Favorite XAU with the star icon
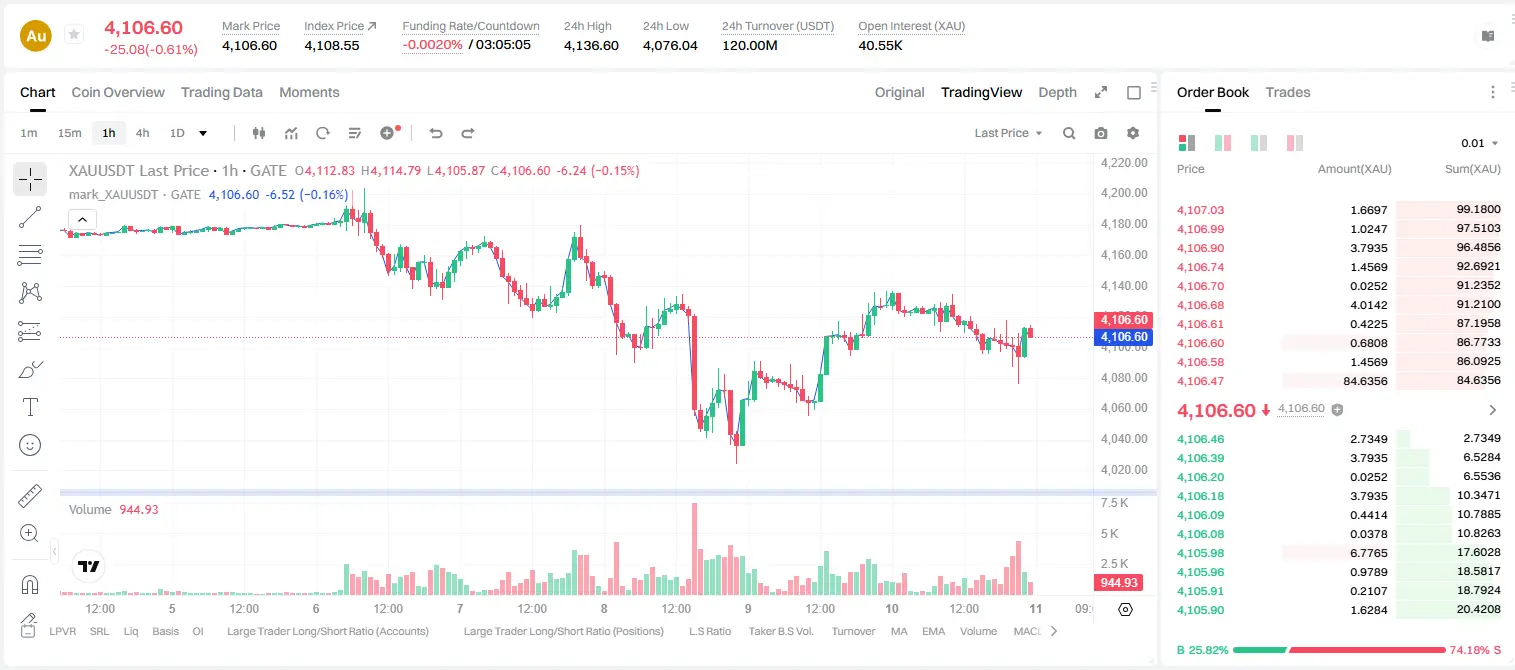Image resolution: width=1515 pixels, height=670 pixels. 73,35
